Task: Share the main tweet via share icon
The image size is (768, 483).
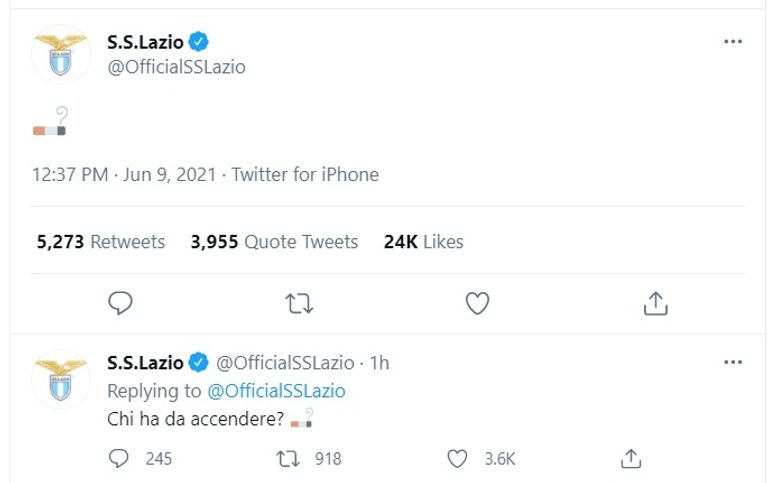Action: [x=655, y=302]
